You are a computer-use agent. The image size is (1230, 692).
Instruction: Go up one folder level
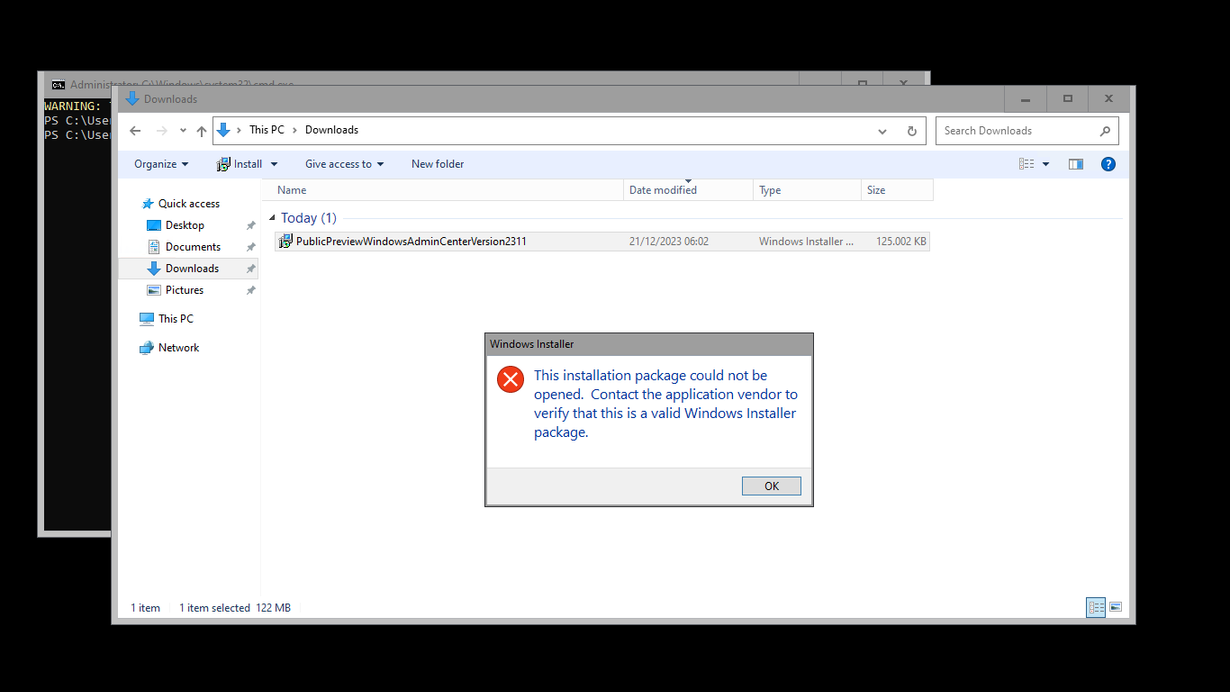201,131
